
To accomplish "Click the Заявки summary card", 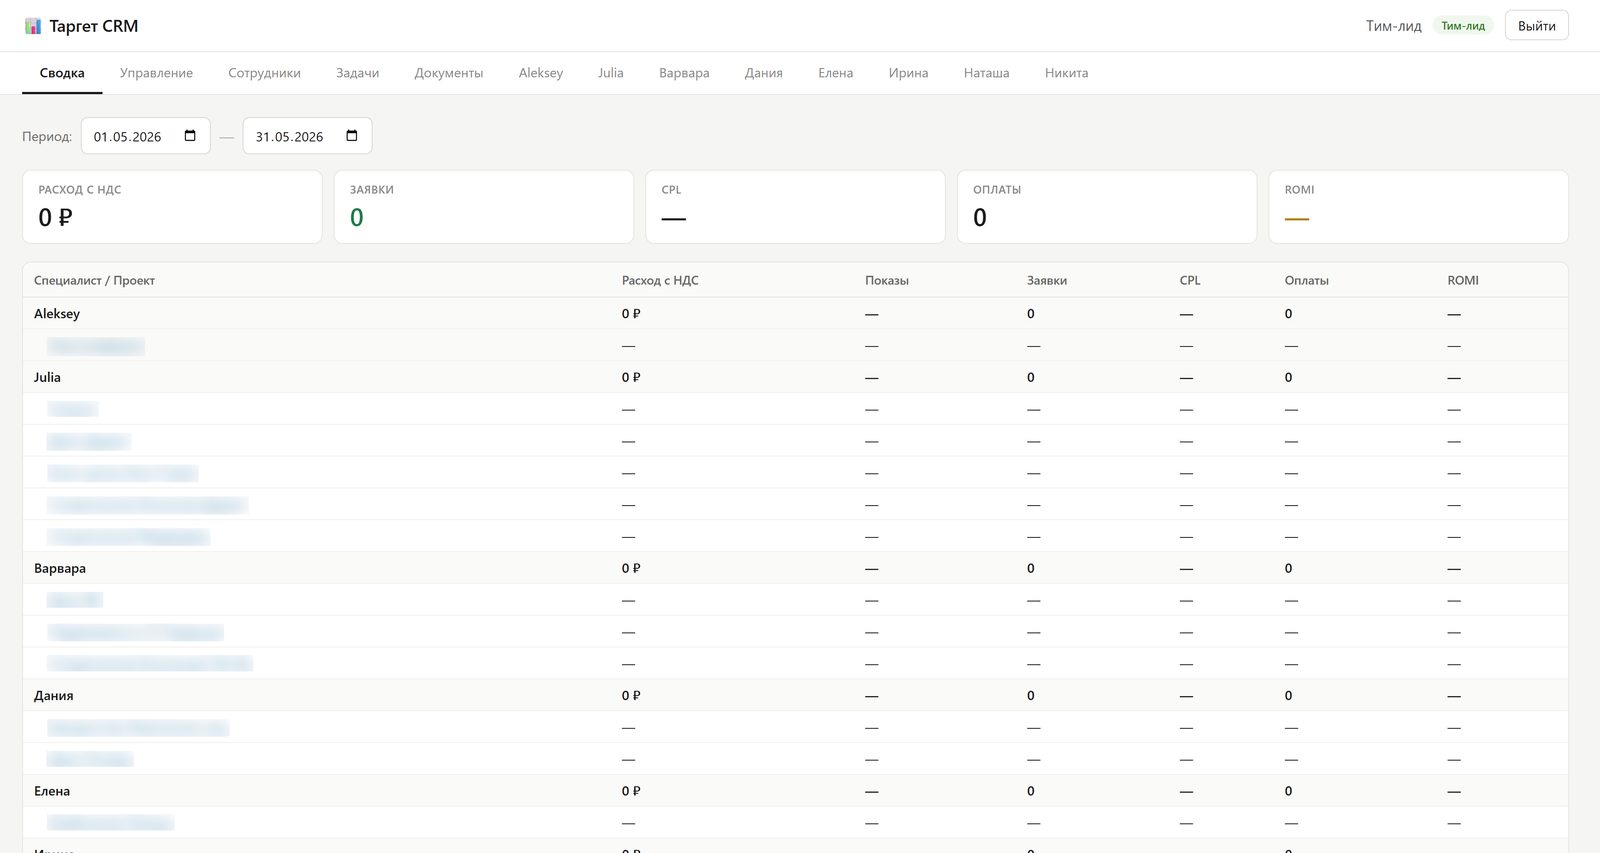I will [x=484, y=206].
